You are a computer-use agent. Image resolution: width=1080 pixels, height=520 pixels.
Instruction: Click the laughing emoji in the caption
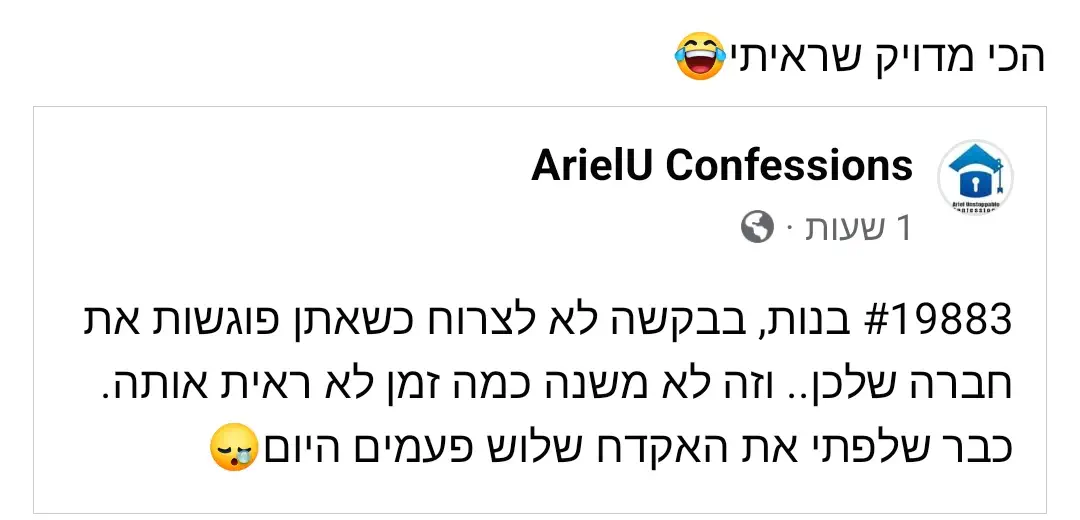tap(700, 57)
